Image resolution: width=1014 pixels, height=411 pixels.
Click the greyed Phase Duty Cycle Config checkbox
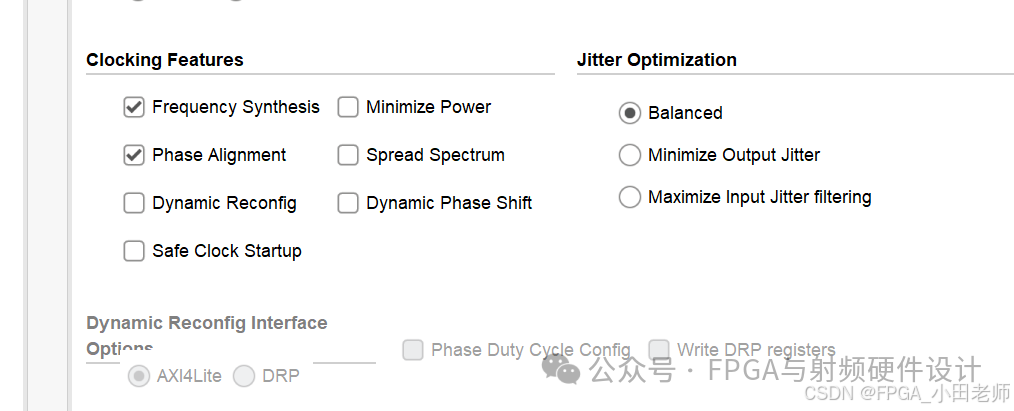click(413, 350)
